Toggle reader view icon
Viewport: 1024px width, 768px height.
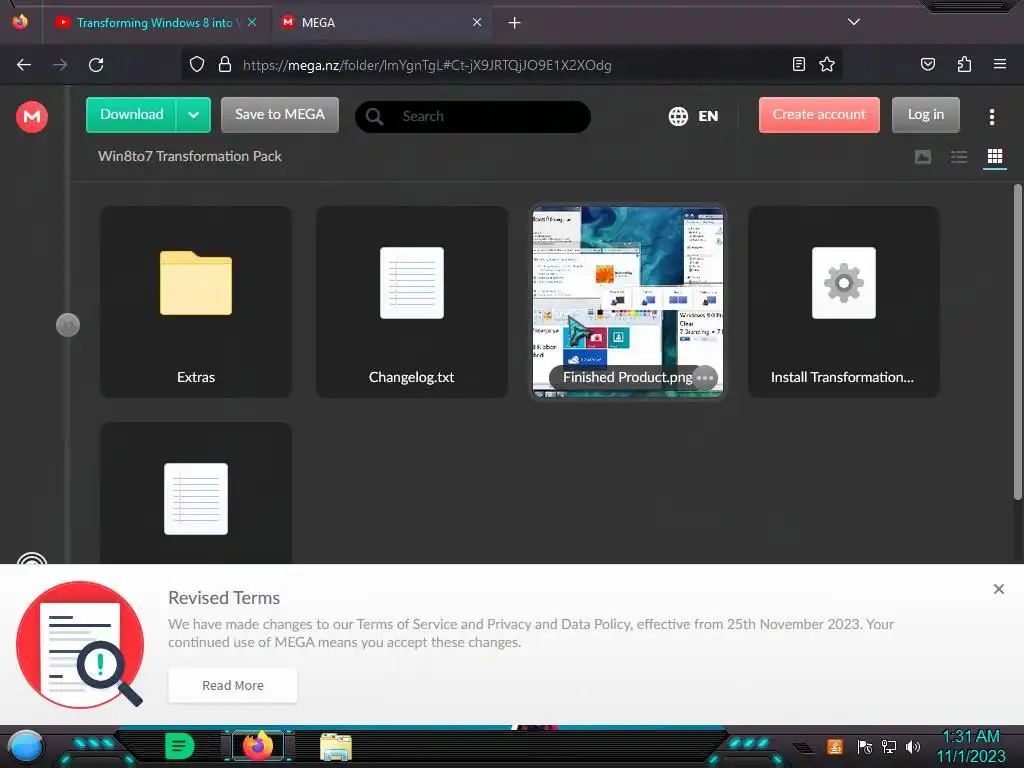(x=799, y=65)
